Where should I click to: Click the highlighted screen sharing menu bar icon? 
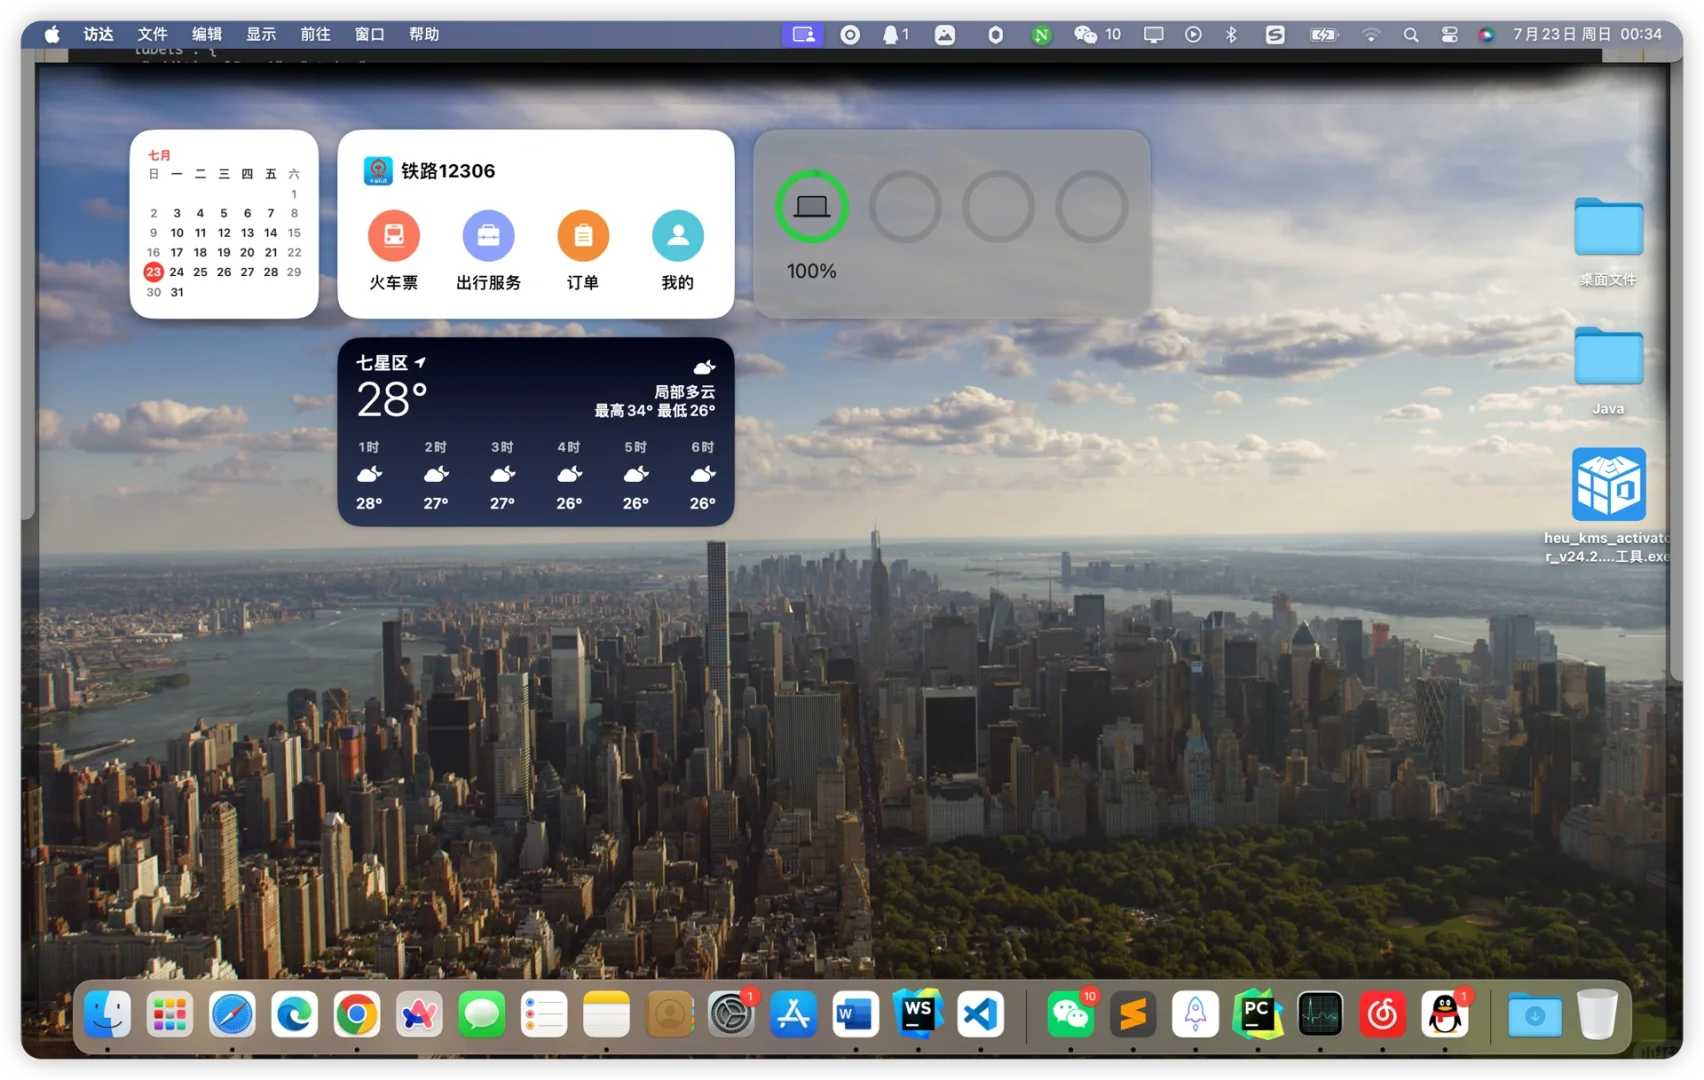click(803, 34)
